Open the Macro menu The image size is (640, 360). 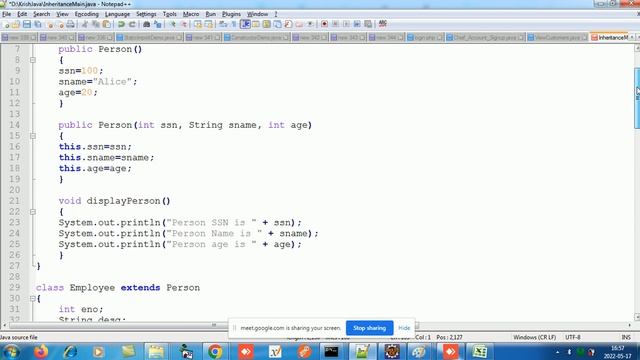191,14
